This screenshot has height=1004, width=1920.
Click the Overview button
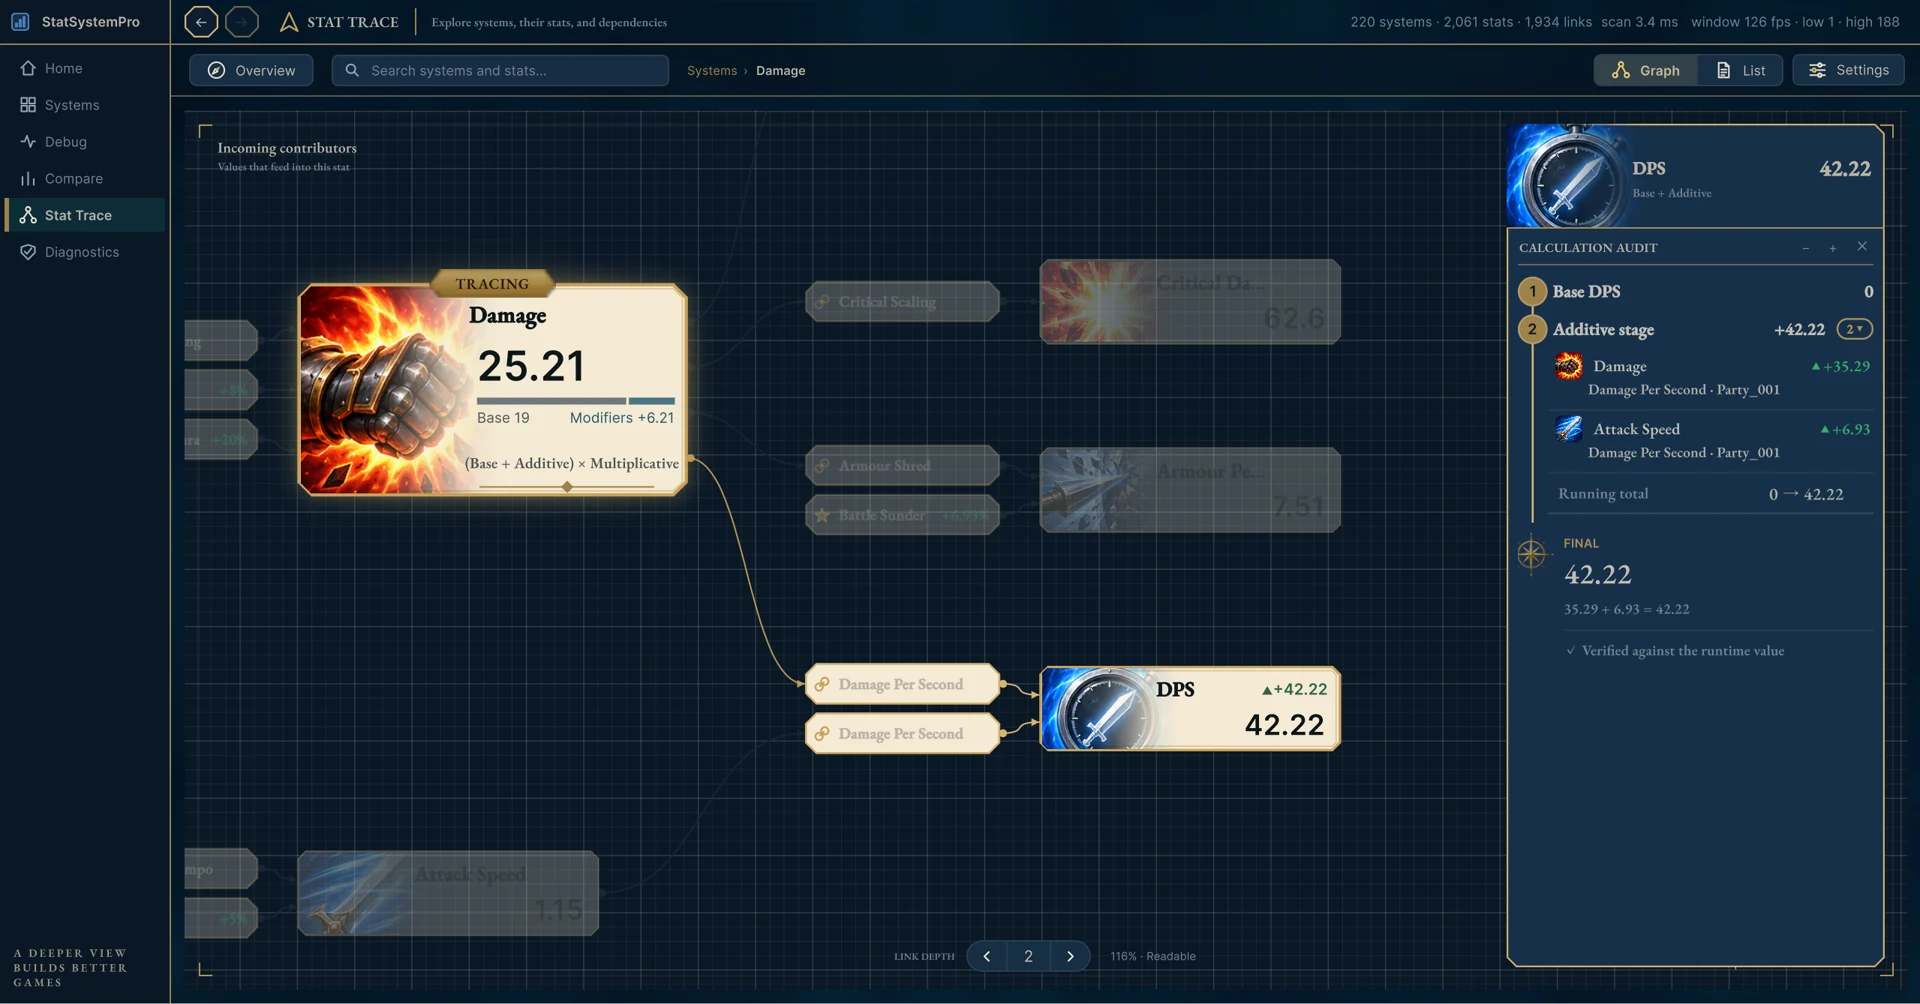click(251, 70)
